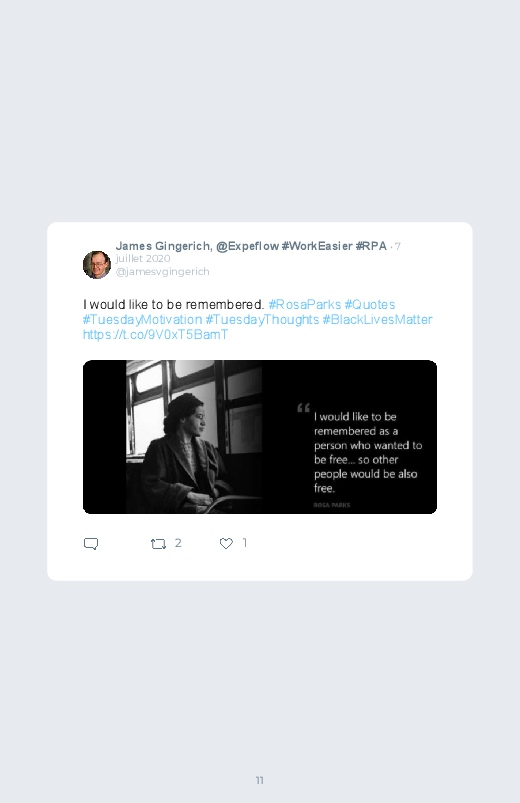Viewport: 520px width, 803px height.
Task: Open the #Quotes hashtag link
Action: [x=370, y=305]
